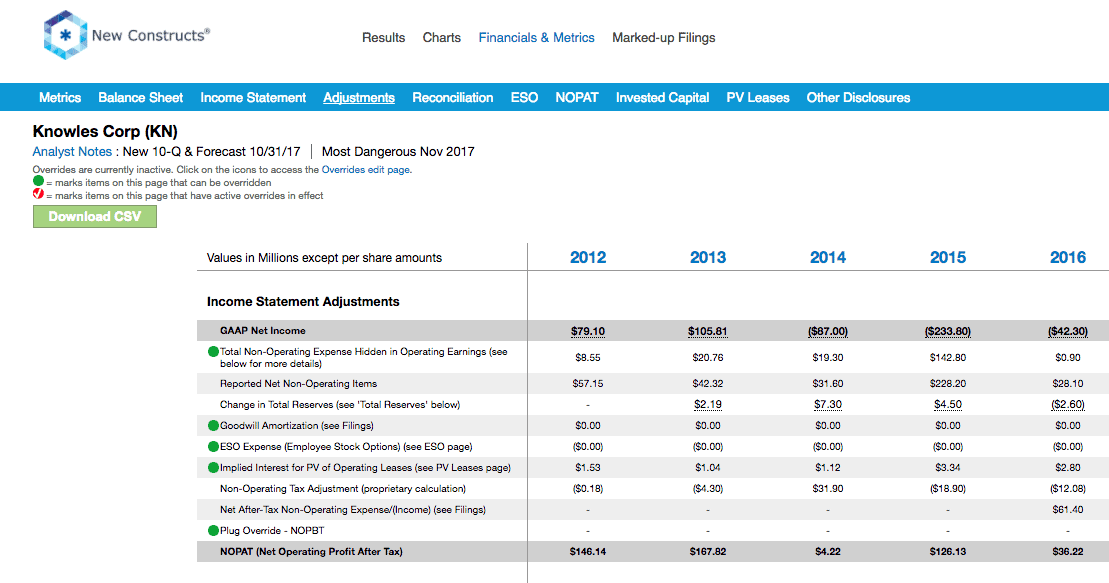
Task: Click the New Constructs hexagon logo
Action: click(65, 35)
